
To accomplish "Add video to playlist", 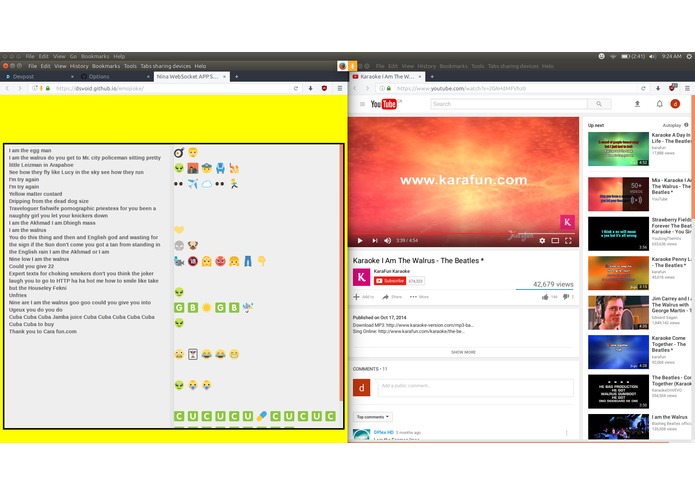I will pyautogui.click(x=363, y=297).
